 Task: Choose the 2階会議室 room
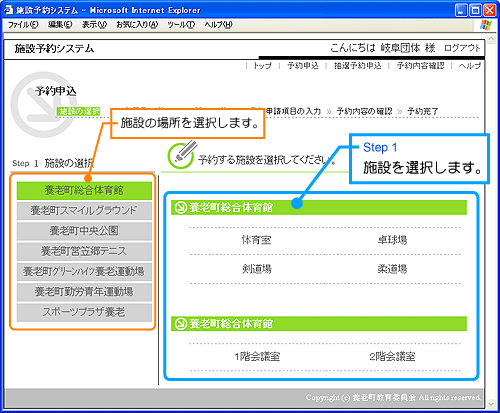click(x=392, y=357)
